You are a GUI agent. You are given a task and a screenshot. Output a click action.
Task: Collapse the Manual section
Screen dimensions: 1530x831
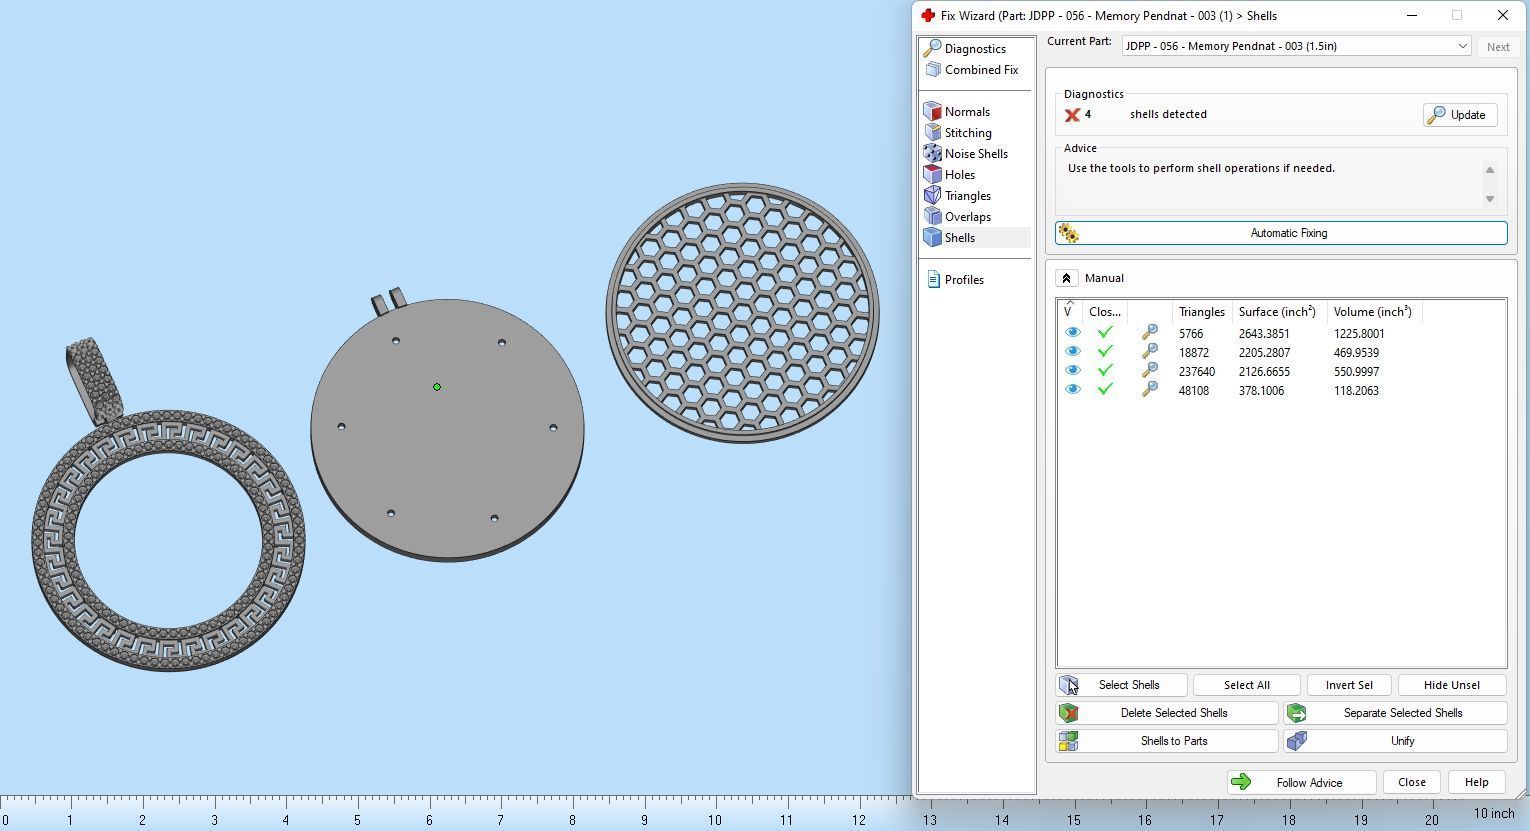point(1066,279)
